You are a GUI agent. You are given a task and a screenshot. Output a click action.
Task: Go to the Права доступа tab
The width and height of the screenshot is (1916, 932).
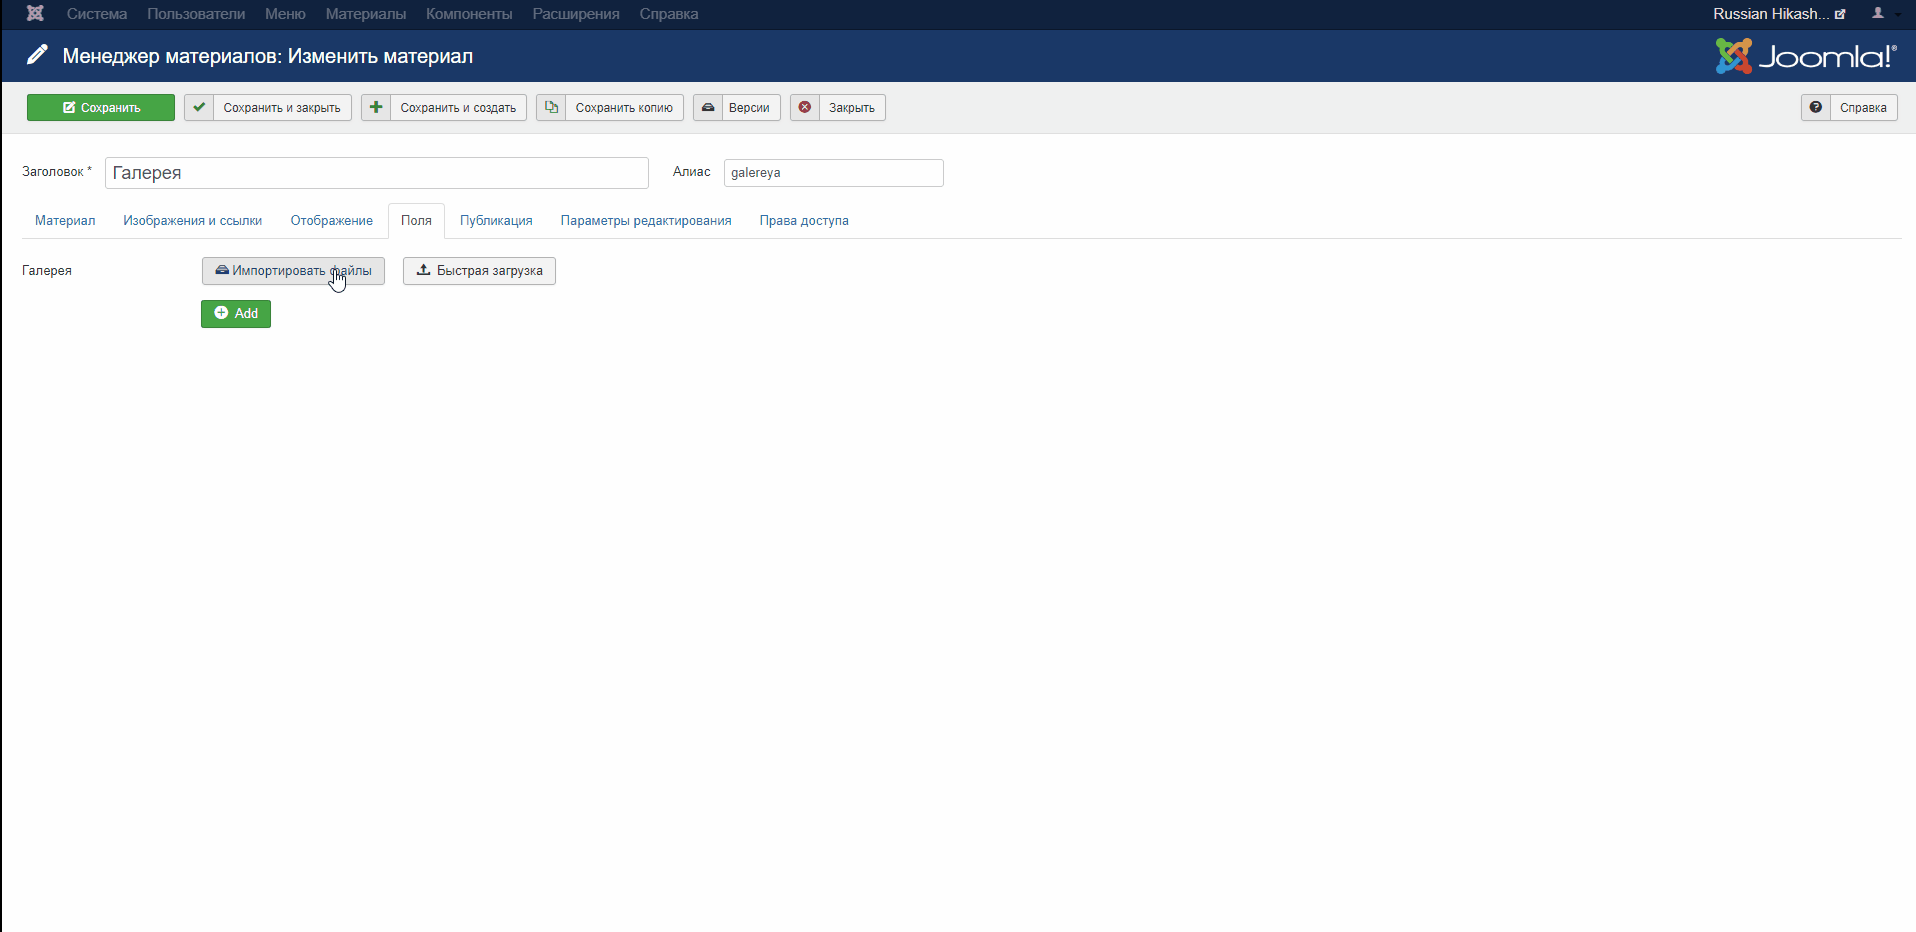click(x=804, y=221)
